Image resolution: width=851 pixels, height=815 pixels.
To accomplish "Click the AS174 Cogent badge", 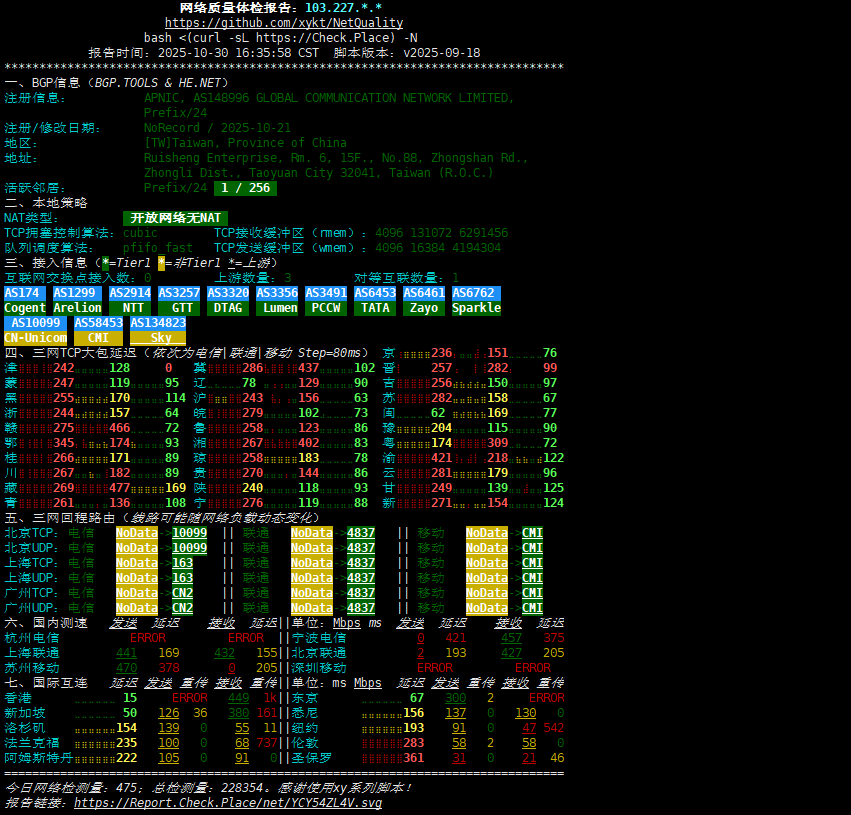I will pos(25,300).
